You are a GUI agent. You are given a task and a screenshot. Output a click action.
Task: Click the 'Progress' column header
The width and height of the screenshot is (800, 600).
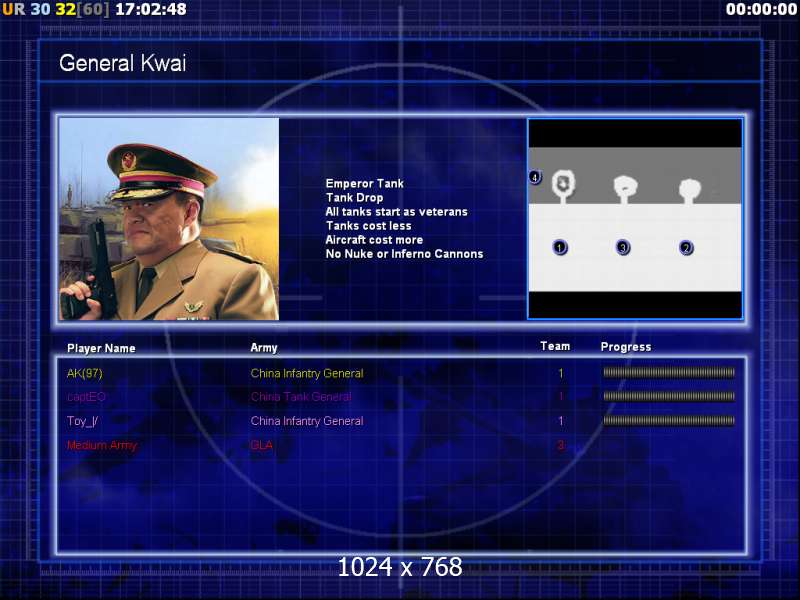point(626,347)
